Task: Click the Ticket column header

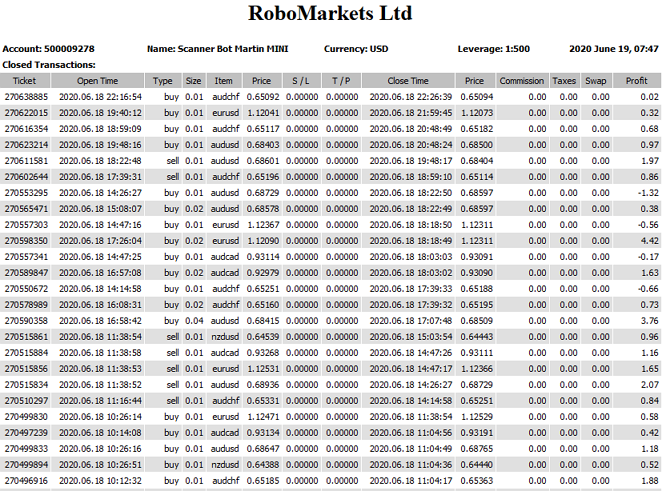Action: pos(24,81)
